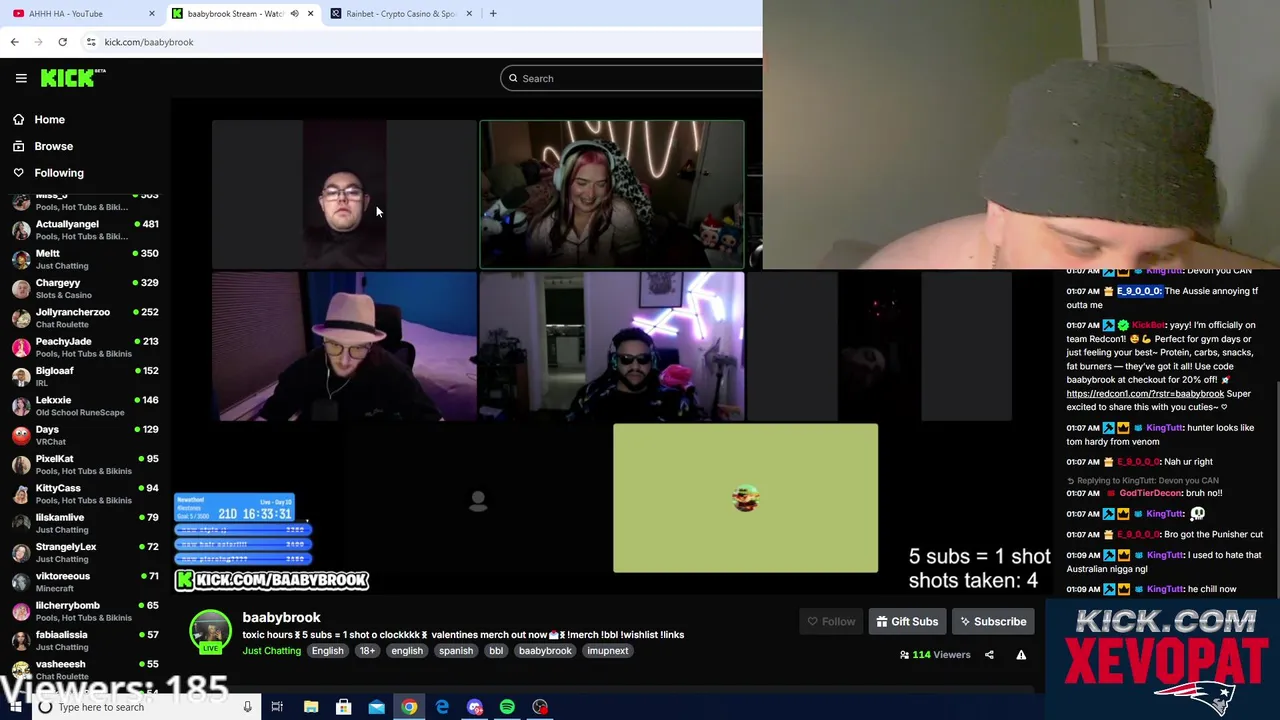Click the spanish tag
1280x720 pixels.
(455, 651)
